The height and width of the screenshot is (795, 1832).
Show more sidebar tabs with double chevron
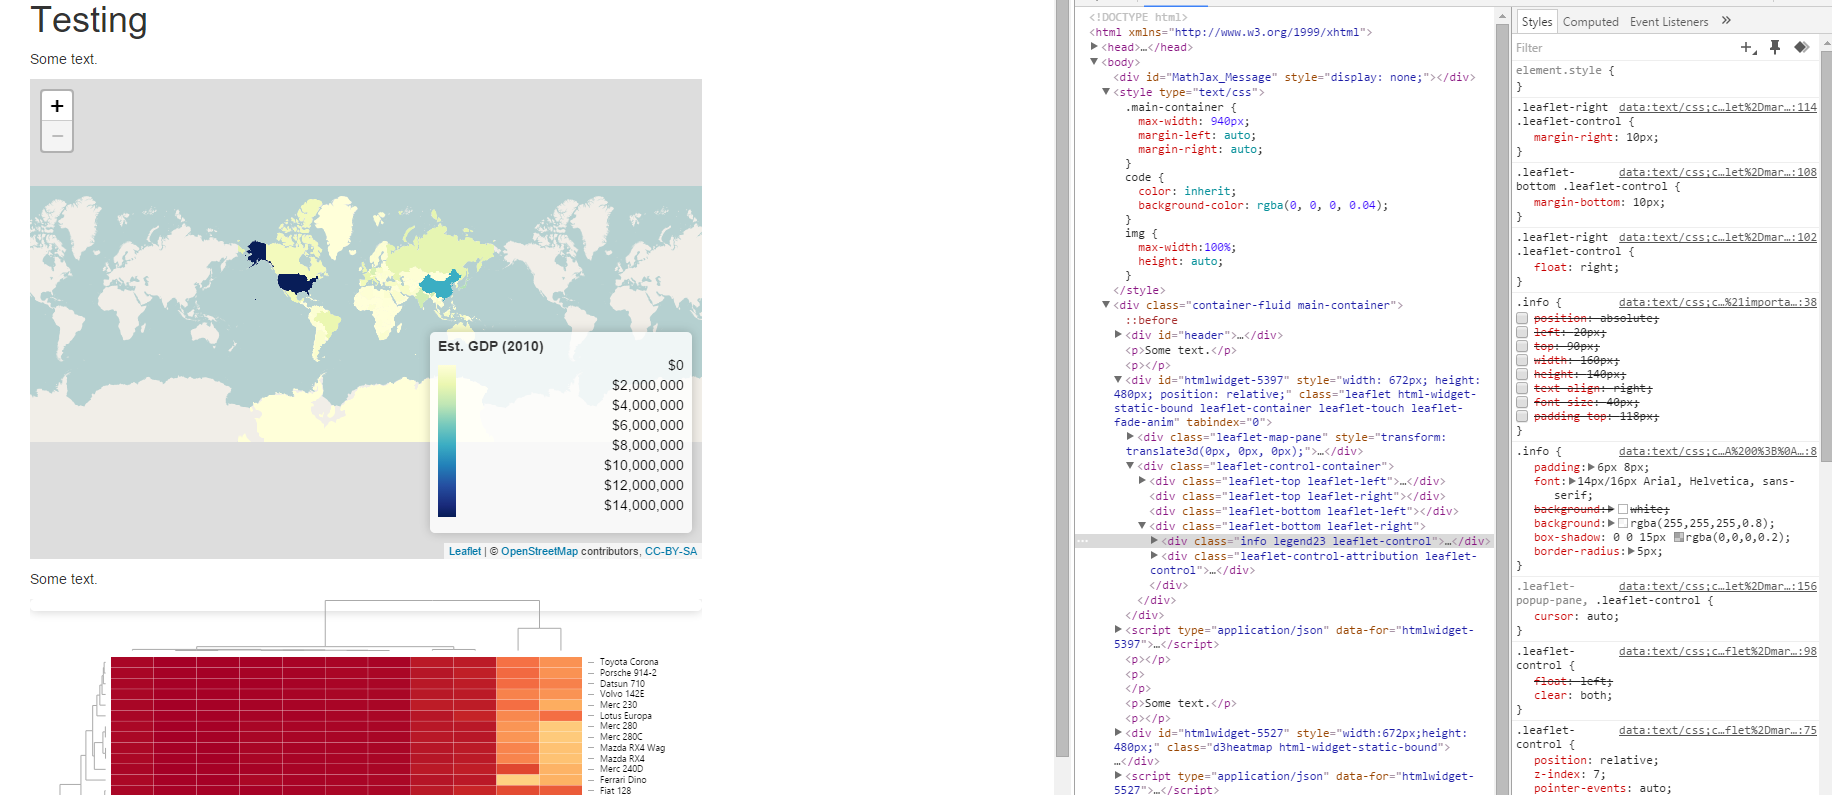pyautogui.click(x=1726, y=21)
